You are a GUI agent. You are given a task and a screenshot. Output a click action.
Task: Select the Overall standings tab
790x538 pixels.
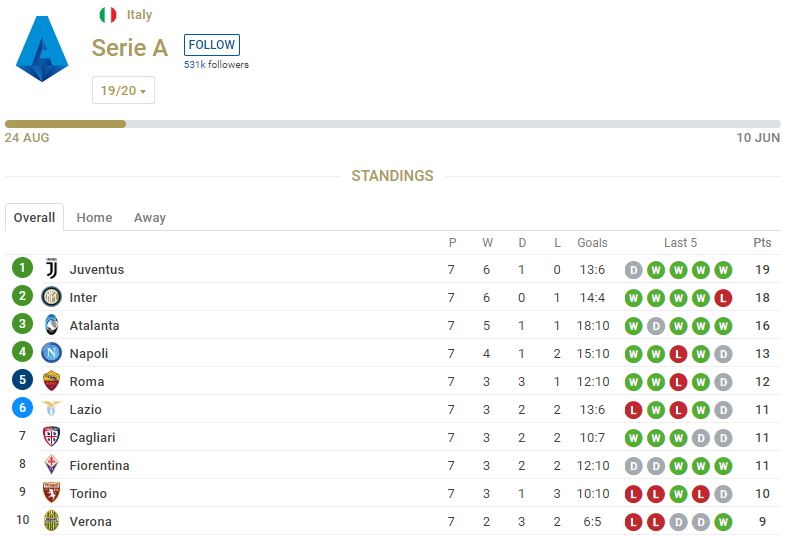pyautogui.click(x=34, y=218)
